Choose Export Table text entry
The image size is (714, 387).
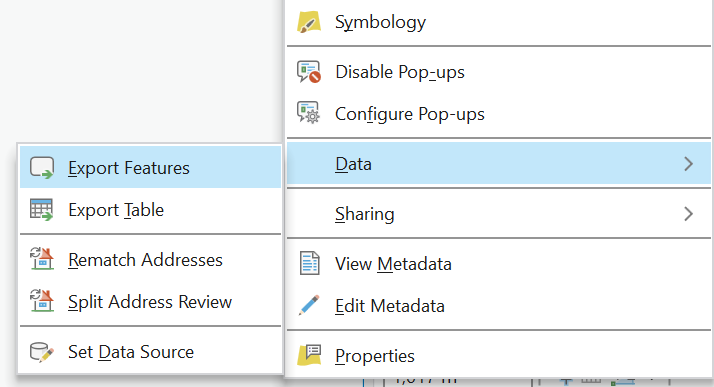coord(116,210)
